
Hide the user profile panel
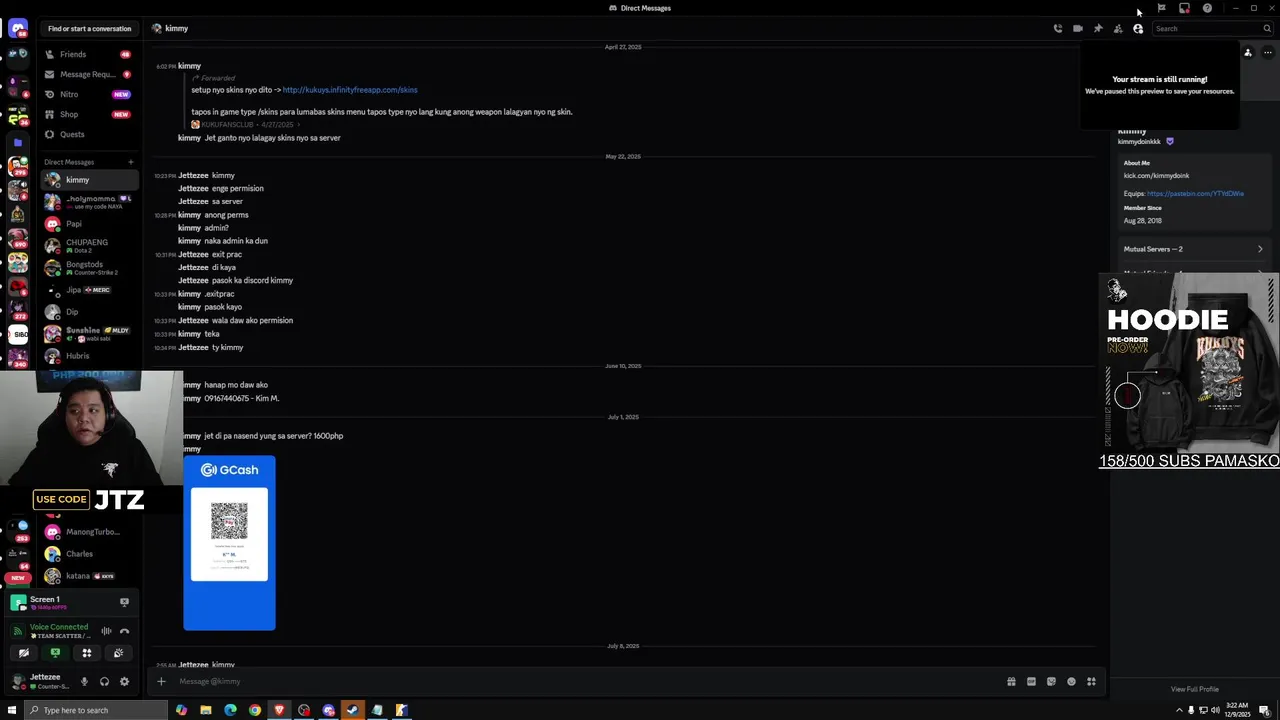pos(1138,29)
